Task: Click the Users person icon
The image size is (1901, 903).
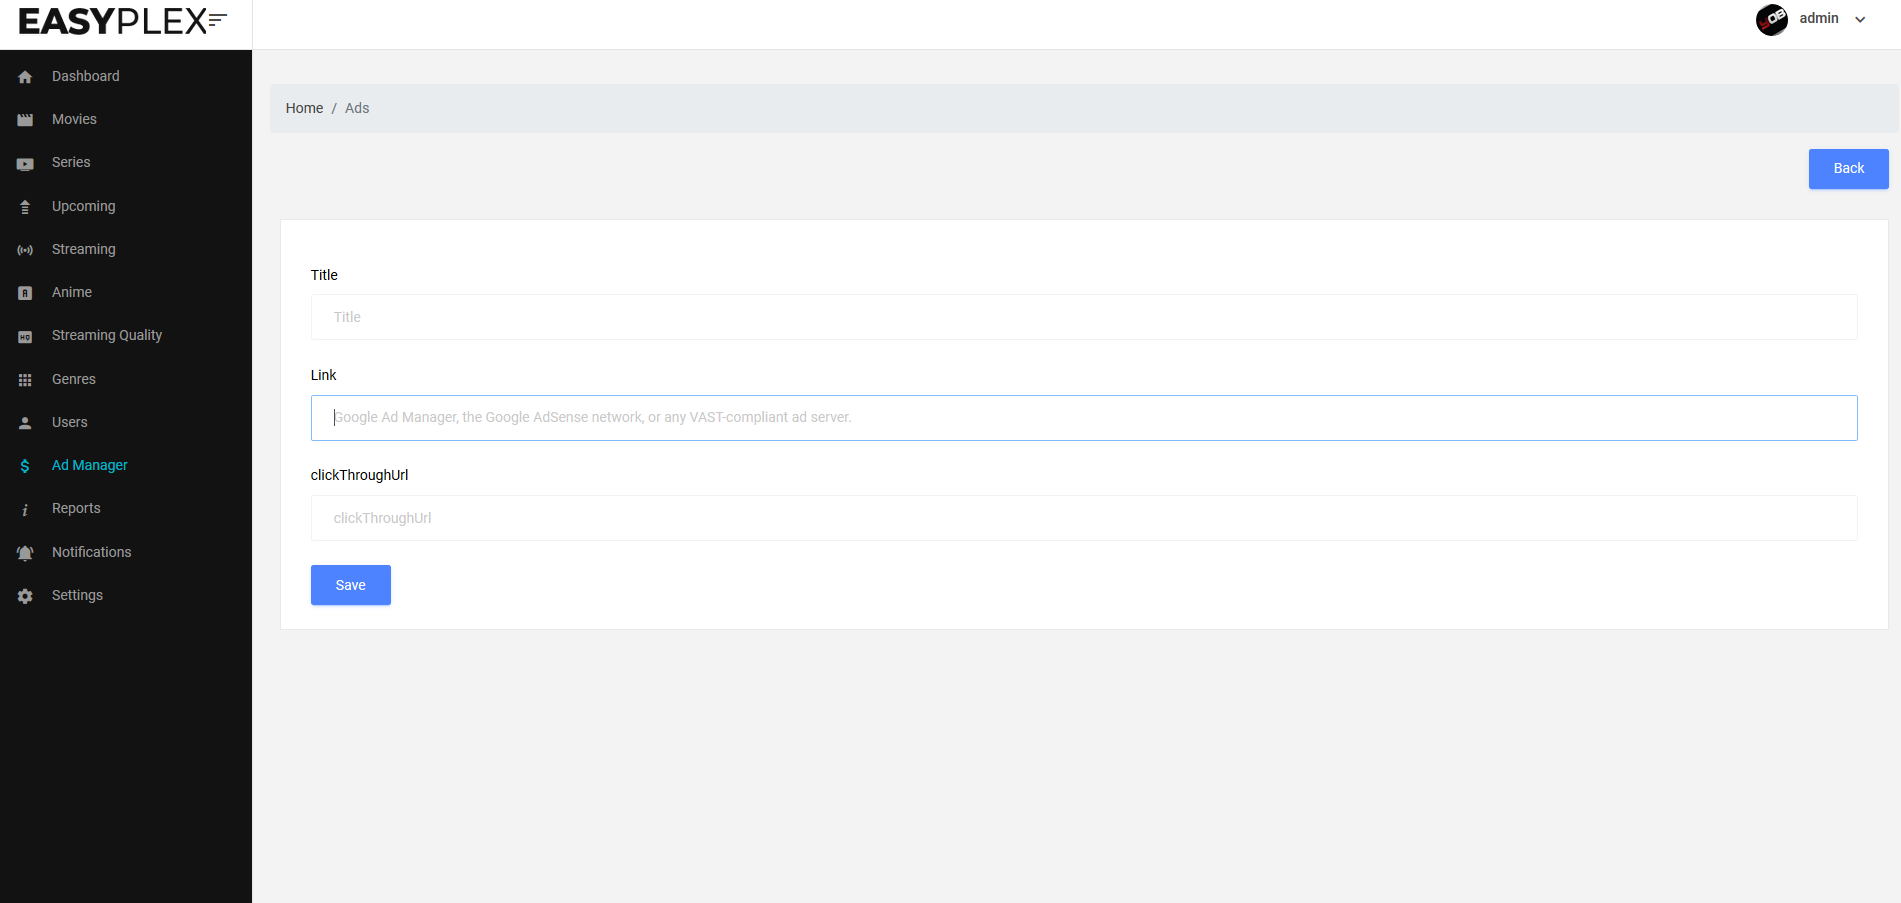Action: [x=25, y=422]
